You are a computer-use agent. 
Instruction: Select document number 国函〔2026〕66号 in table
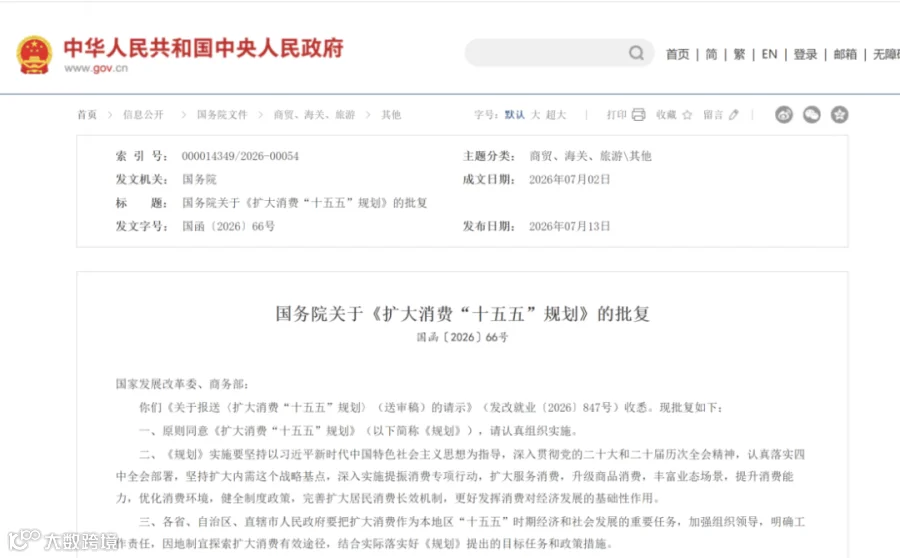(228, 226)
